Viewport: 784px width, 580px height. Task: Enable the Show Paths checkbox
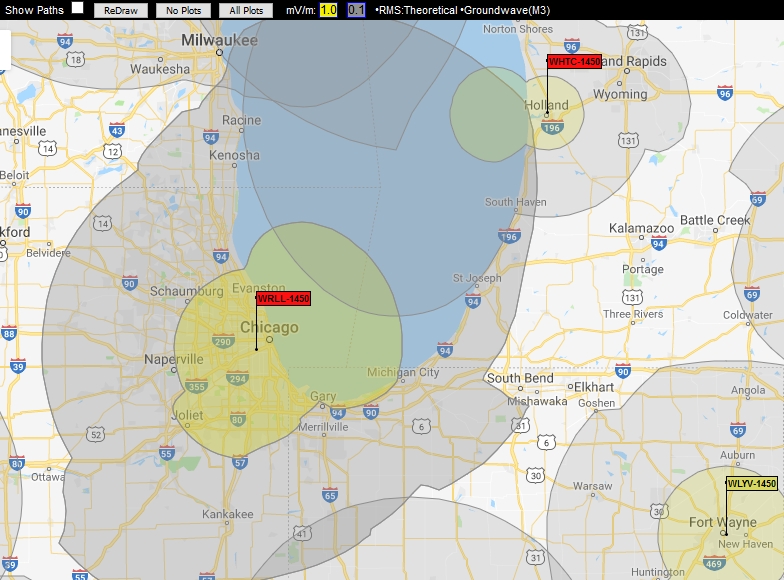[x=78, y=8]
